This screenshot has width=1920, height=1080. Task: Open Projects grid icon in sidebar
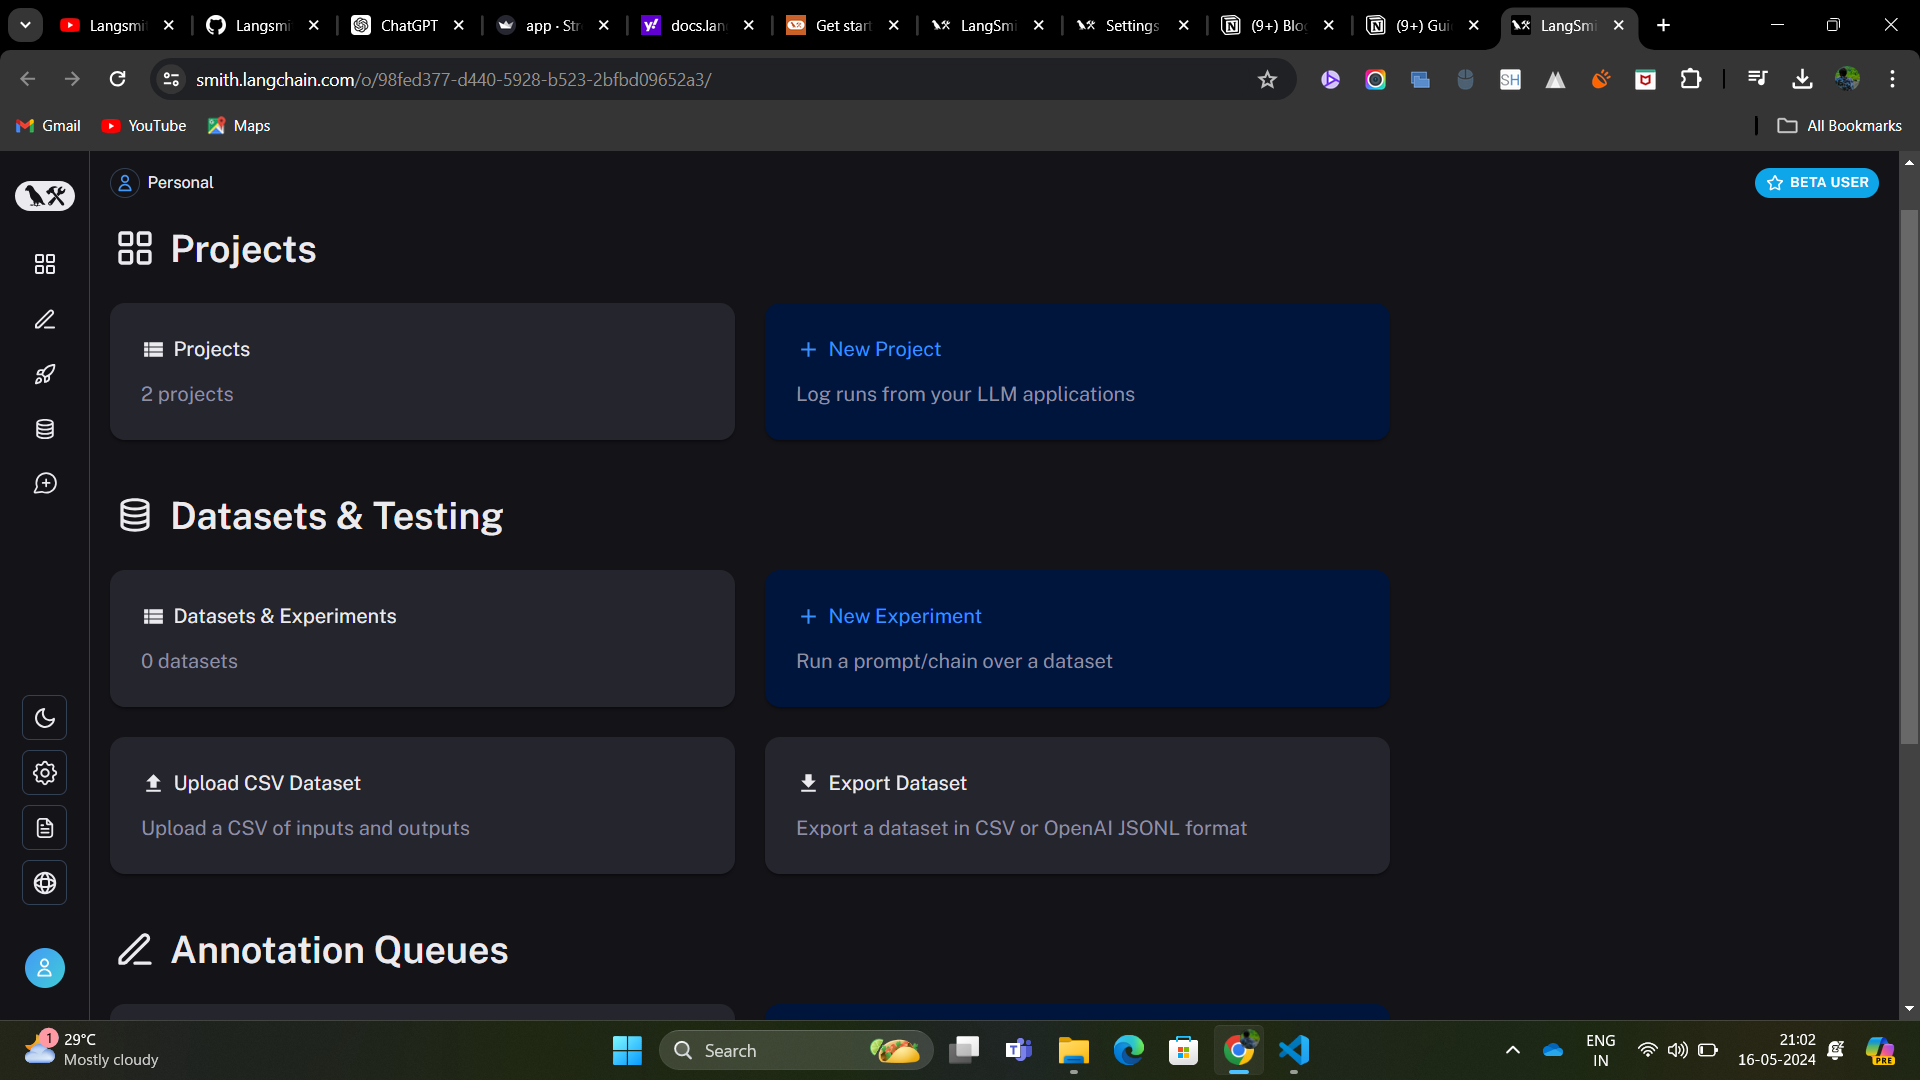(x=45, y=264)
